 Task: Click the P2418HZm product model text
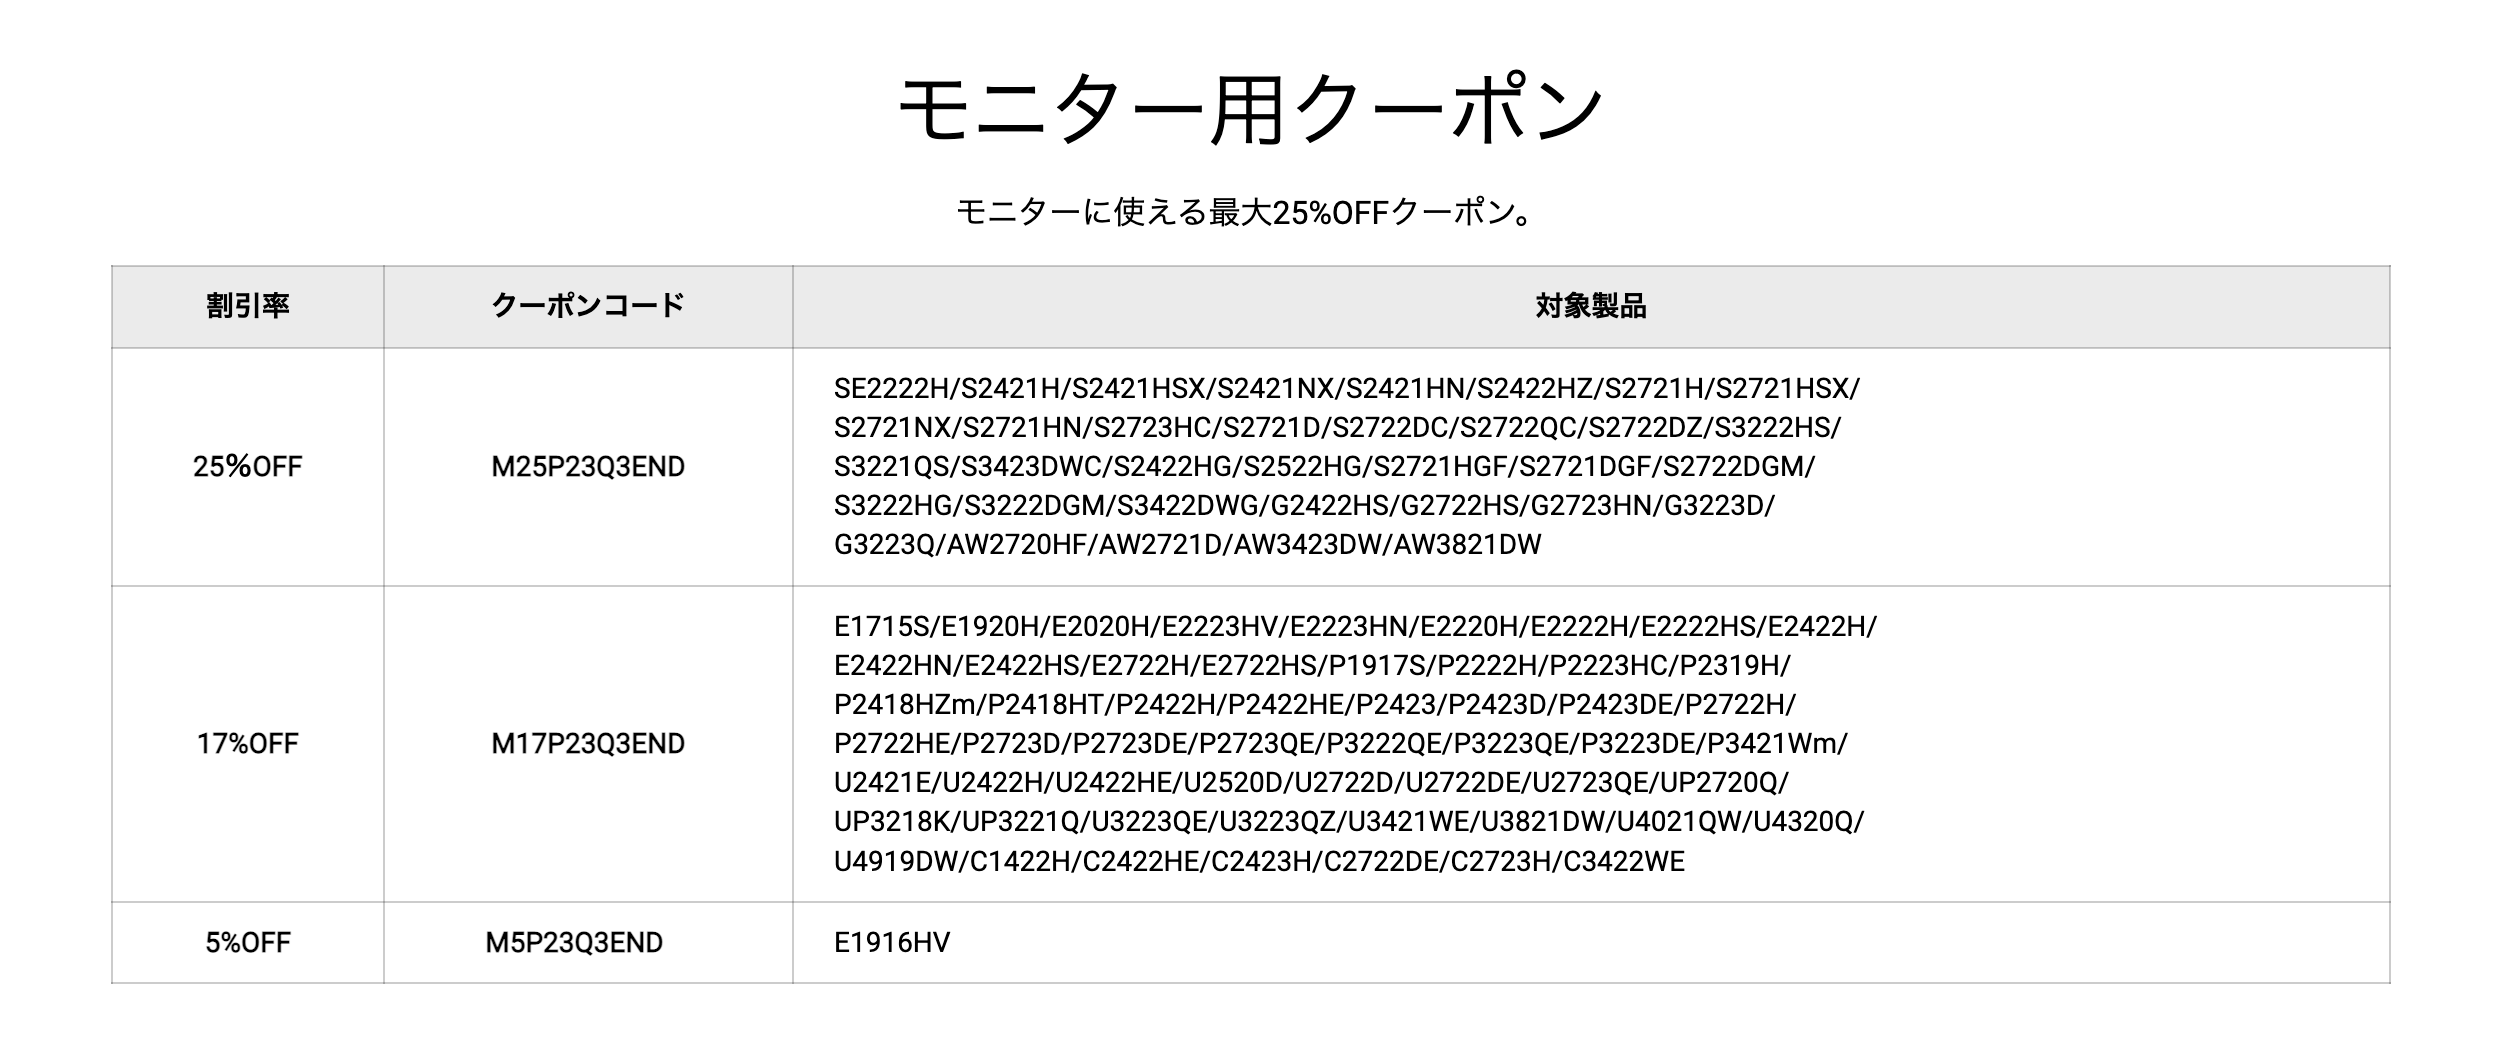point(904,705)
